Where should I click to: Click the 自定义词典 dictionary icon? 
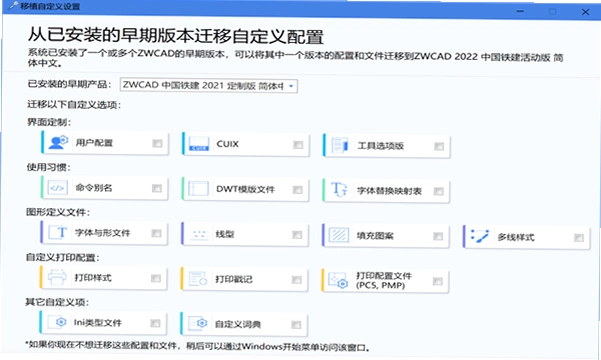point(197,324)
